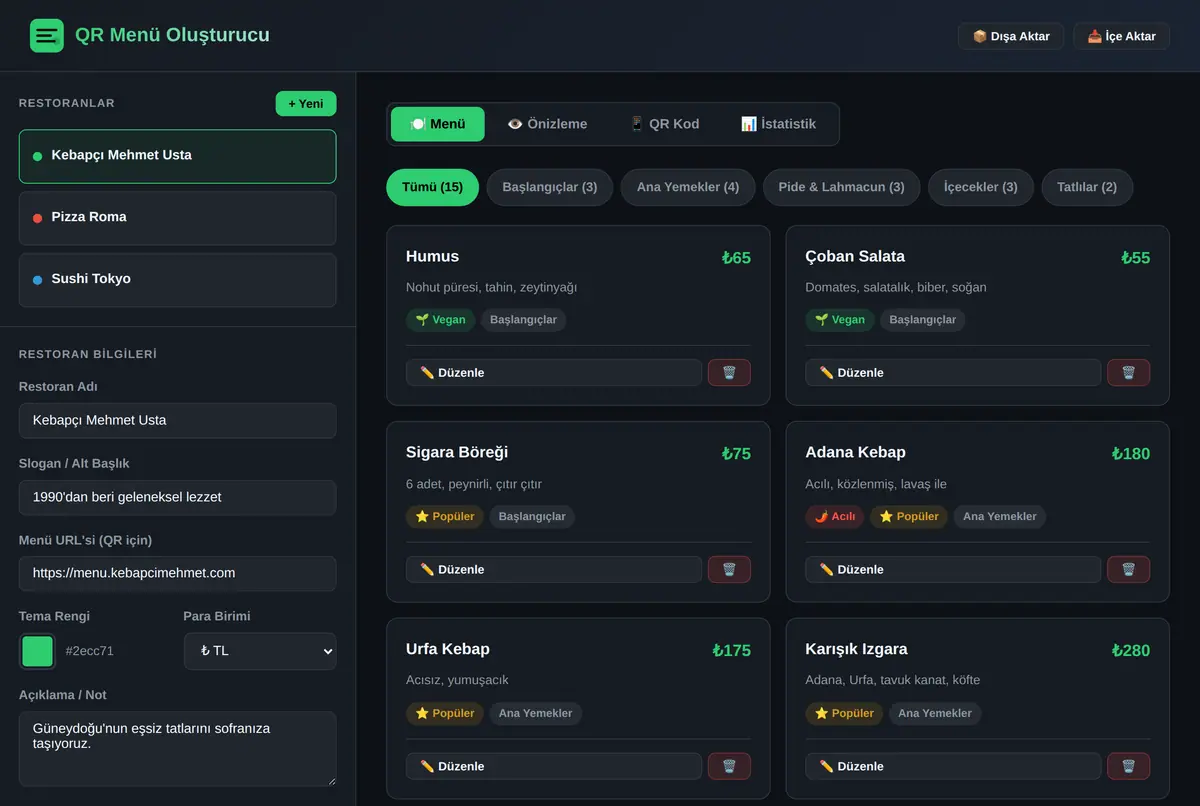Edit the Çoban Salata item
This screenshot has height=806, width=1200.
click(953, 373)
